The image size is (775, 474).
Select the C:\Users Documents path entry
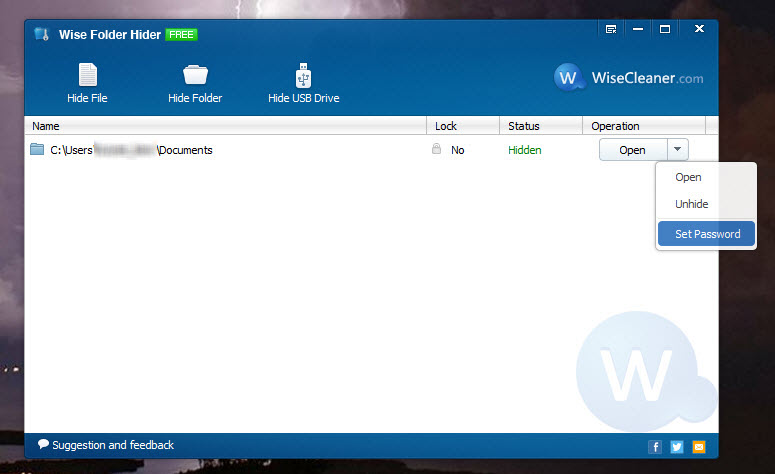pyautogui.click(x=131, y=150)
